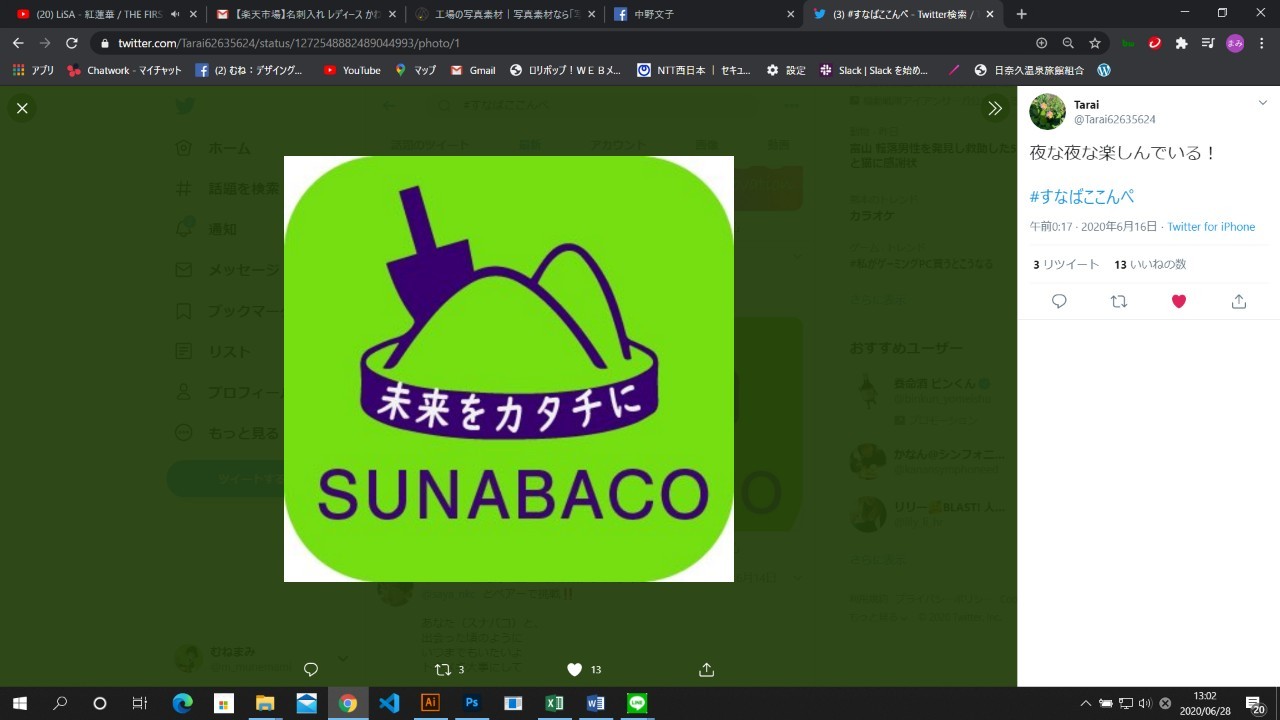Collapse the tweet sidebar with double-chevron icon

(995, 108)
